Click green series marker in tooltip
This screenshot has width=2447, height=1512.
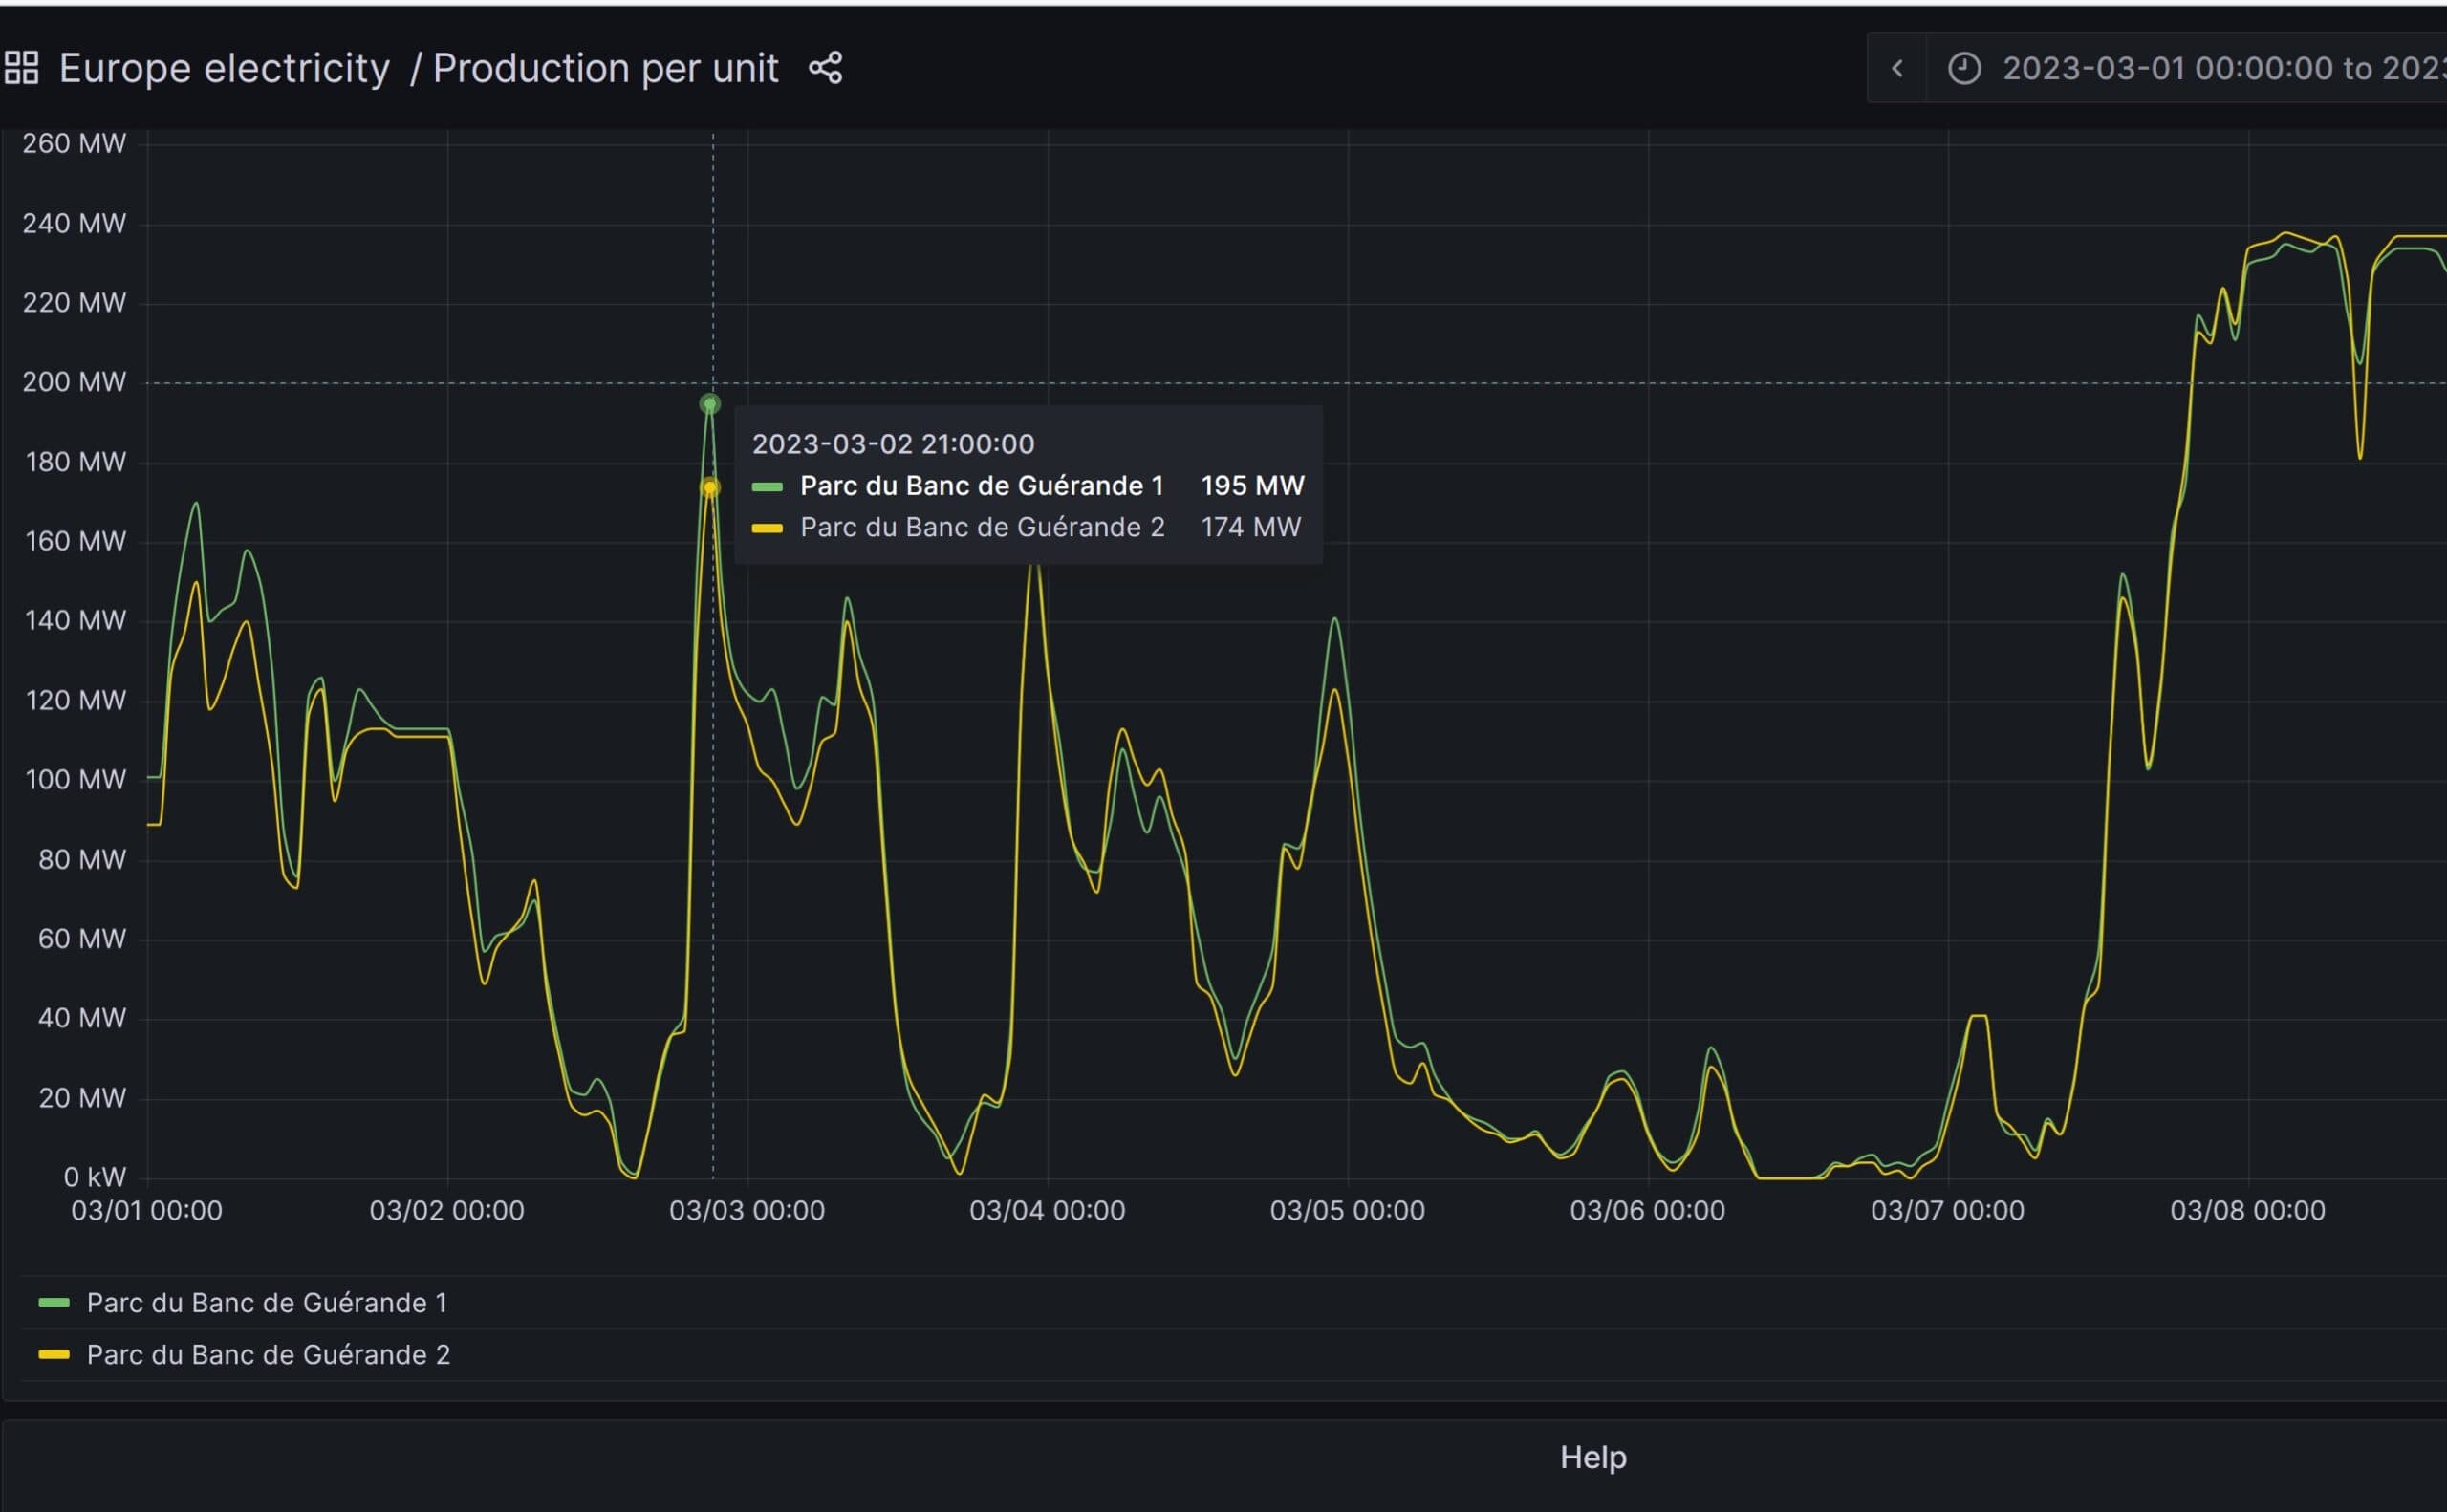pos(767,487)
